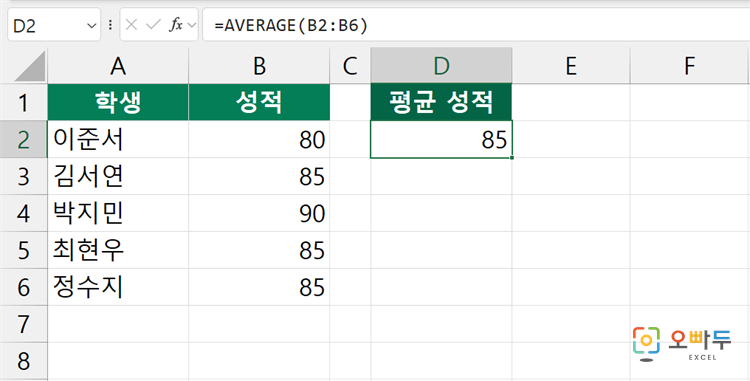750x381 pixels.
Task: Select row 1 header
Action: [x=23, y=102]
